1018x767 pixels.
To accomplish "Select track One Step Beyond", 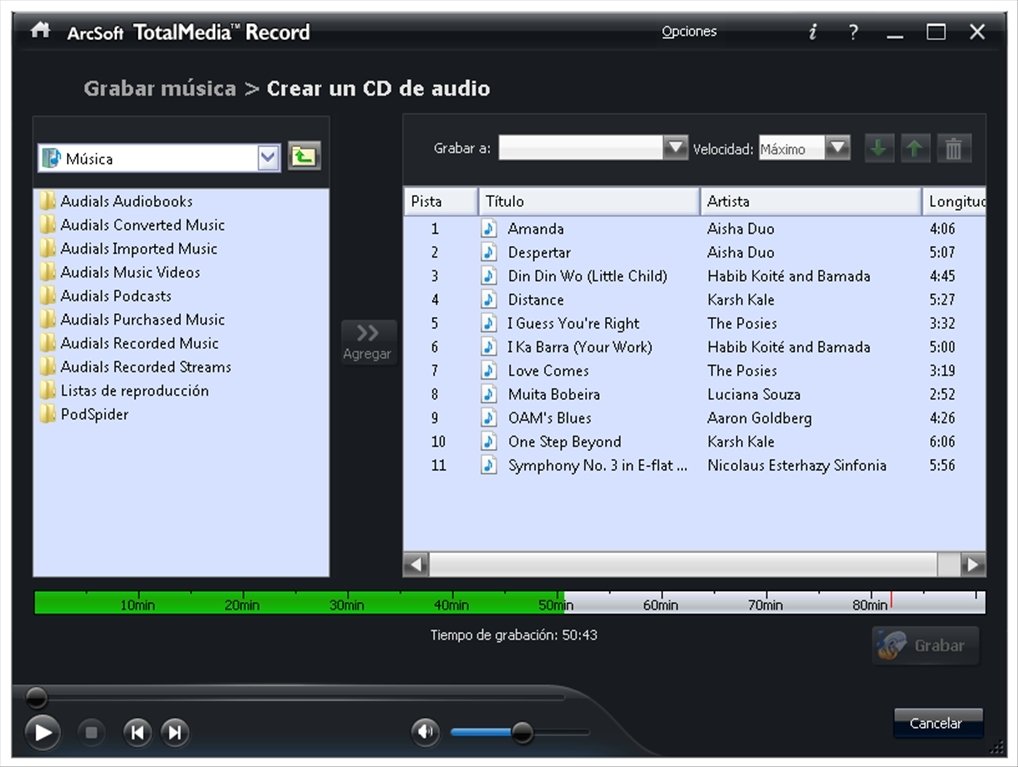I will (564, 442).
